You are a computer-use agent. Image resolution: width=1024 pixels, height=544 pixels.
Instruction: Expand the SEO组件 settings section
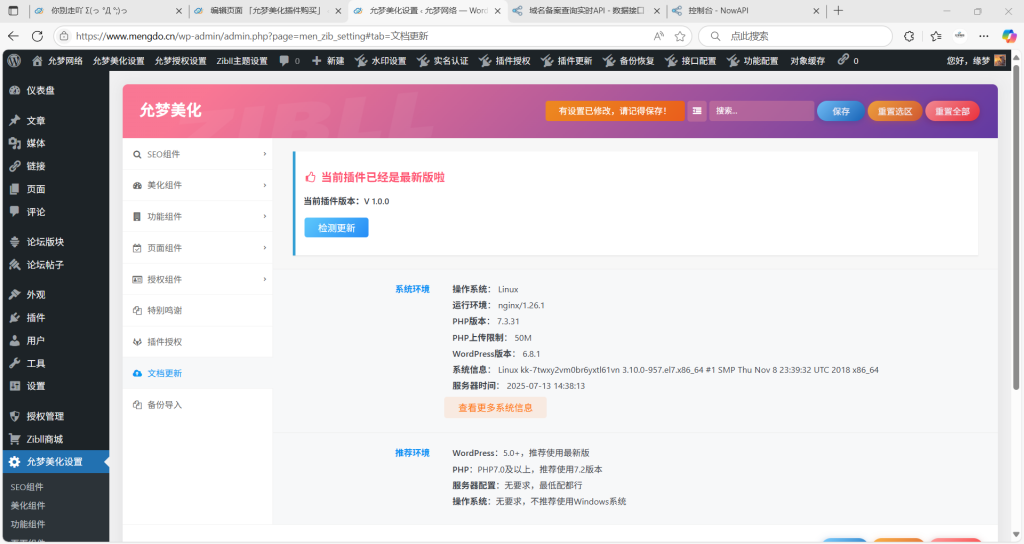point(197,154)
